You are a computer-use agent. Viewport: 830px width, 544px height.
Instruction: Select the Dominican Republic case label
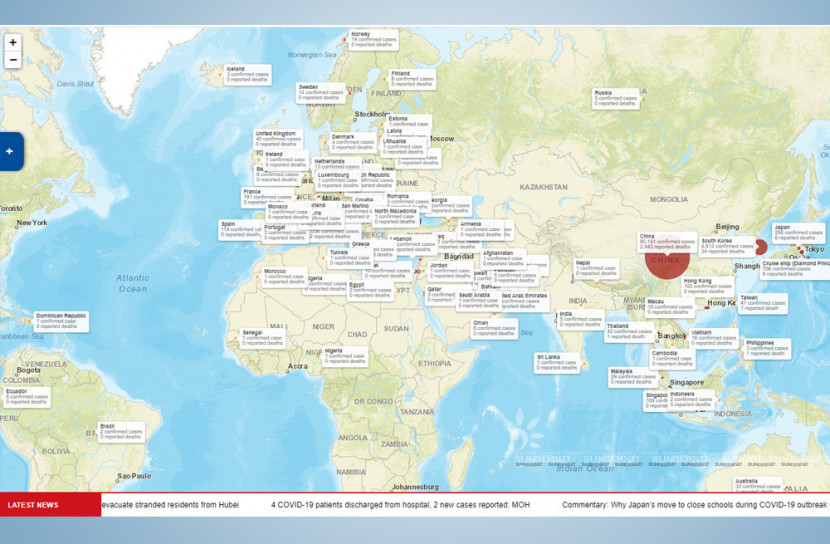pyautogui.click(x=61, y=321)
